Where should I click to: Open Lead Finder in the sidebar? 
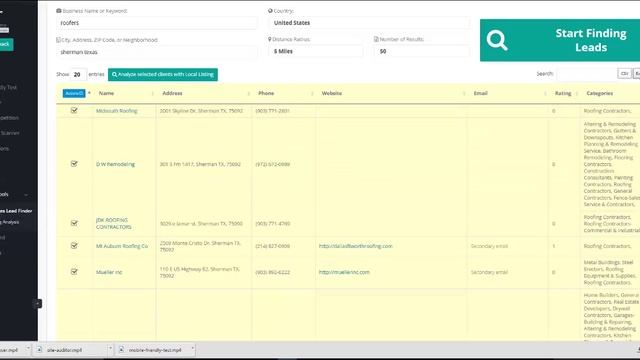(16, 211)
